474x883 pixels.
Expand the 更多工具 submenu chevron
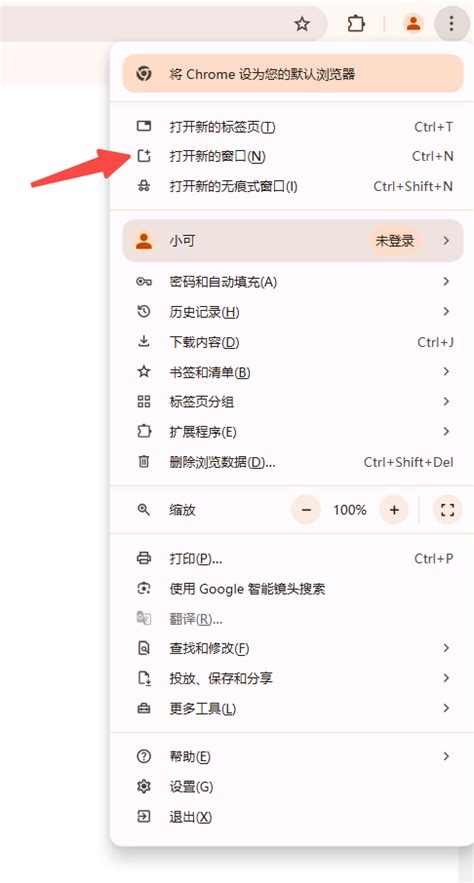point(446,708)
